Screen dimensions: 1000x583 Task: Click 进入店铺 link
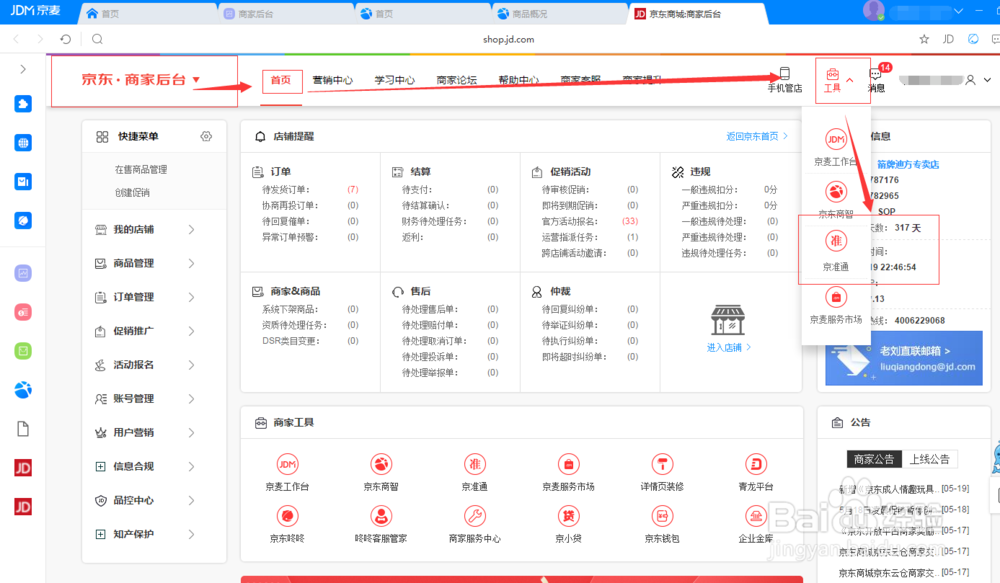(728, 348)
